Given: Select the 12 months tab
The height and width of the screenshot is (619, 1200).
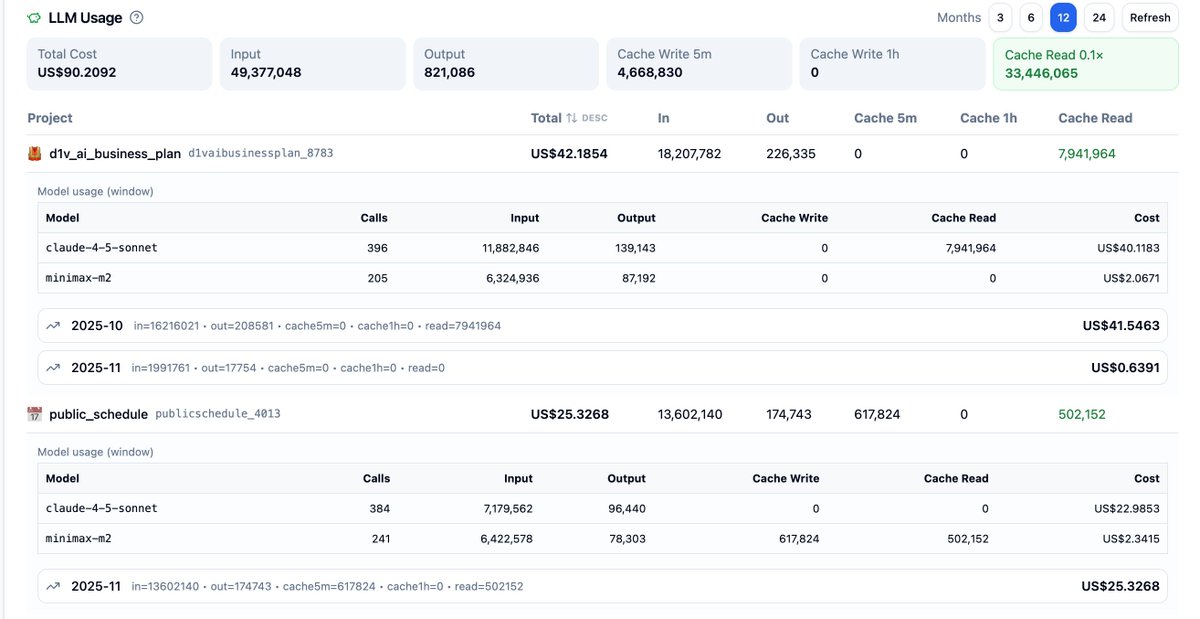Looking at the screenshot, I should pos(1063,17).
